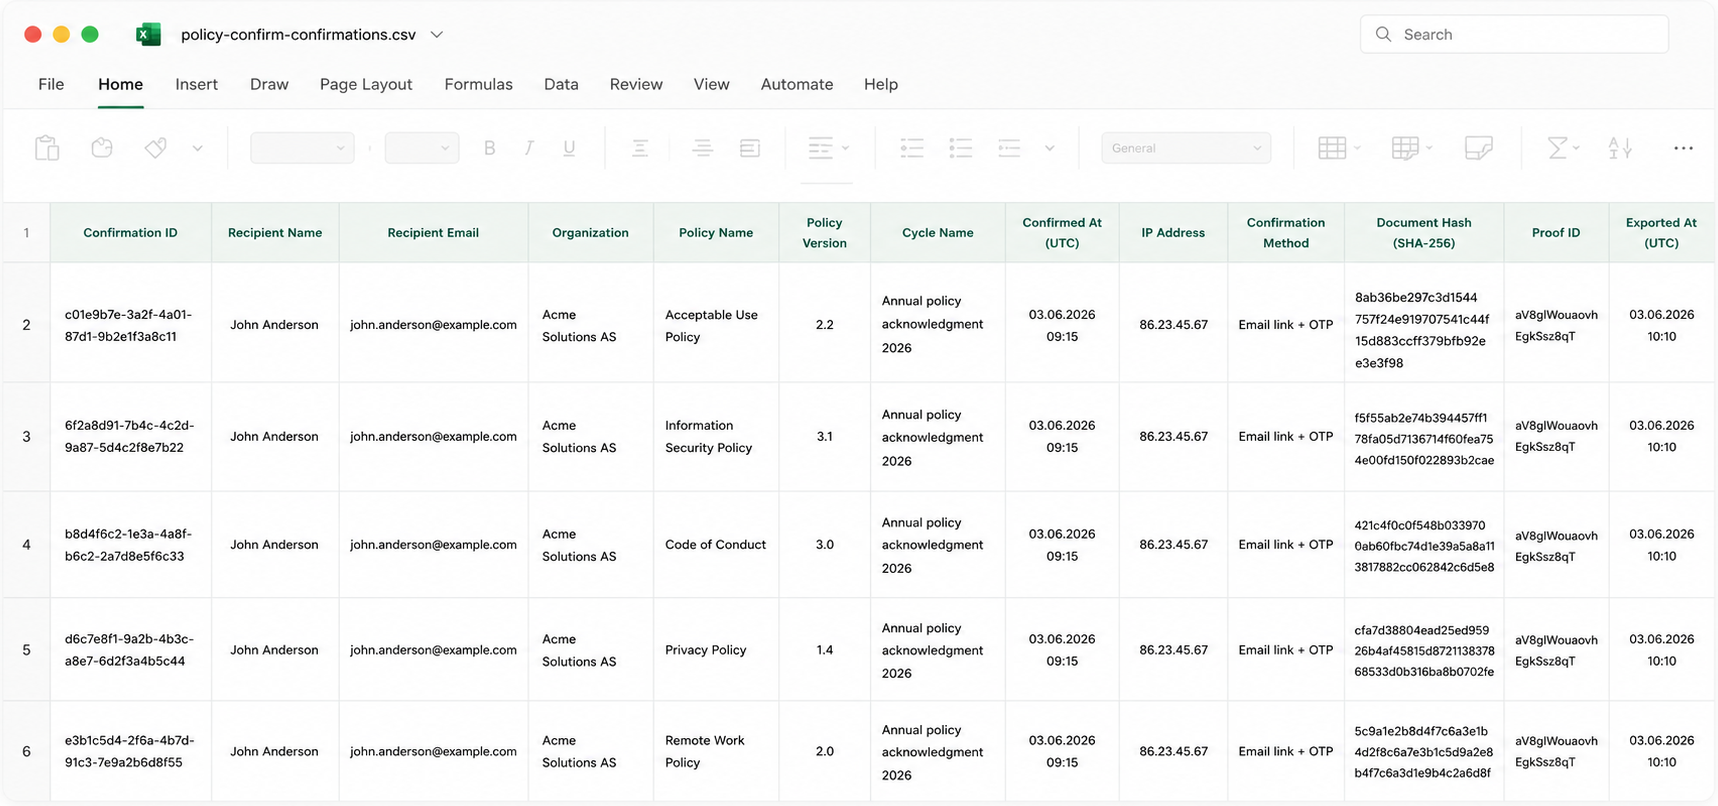
Task: Toggle Italic formatting
Action: 529,148
